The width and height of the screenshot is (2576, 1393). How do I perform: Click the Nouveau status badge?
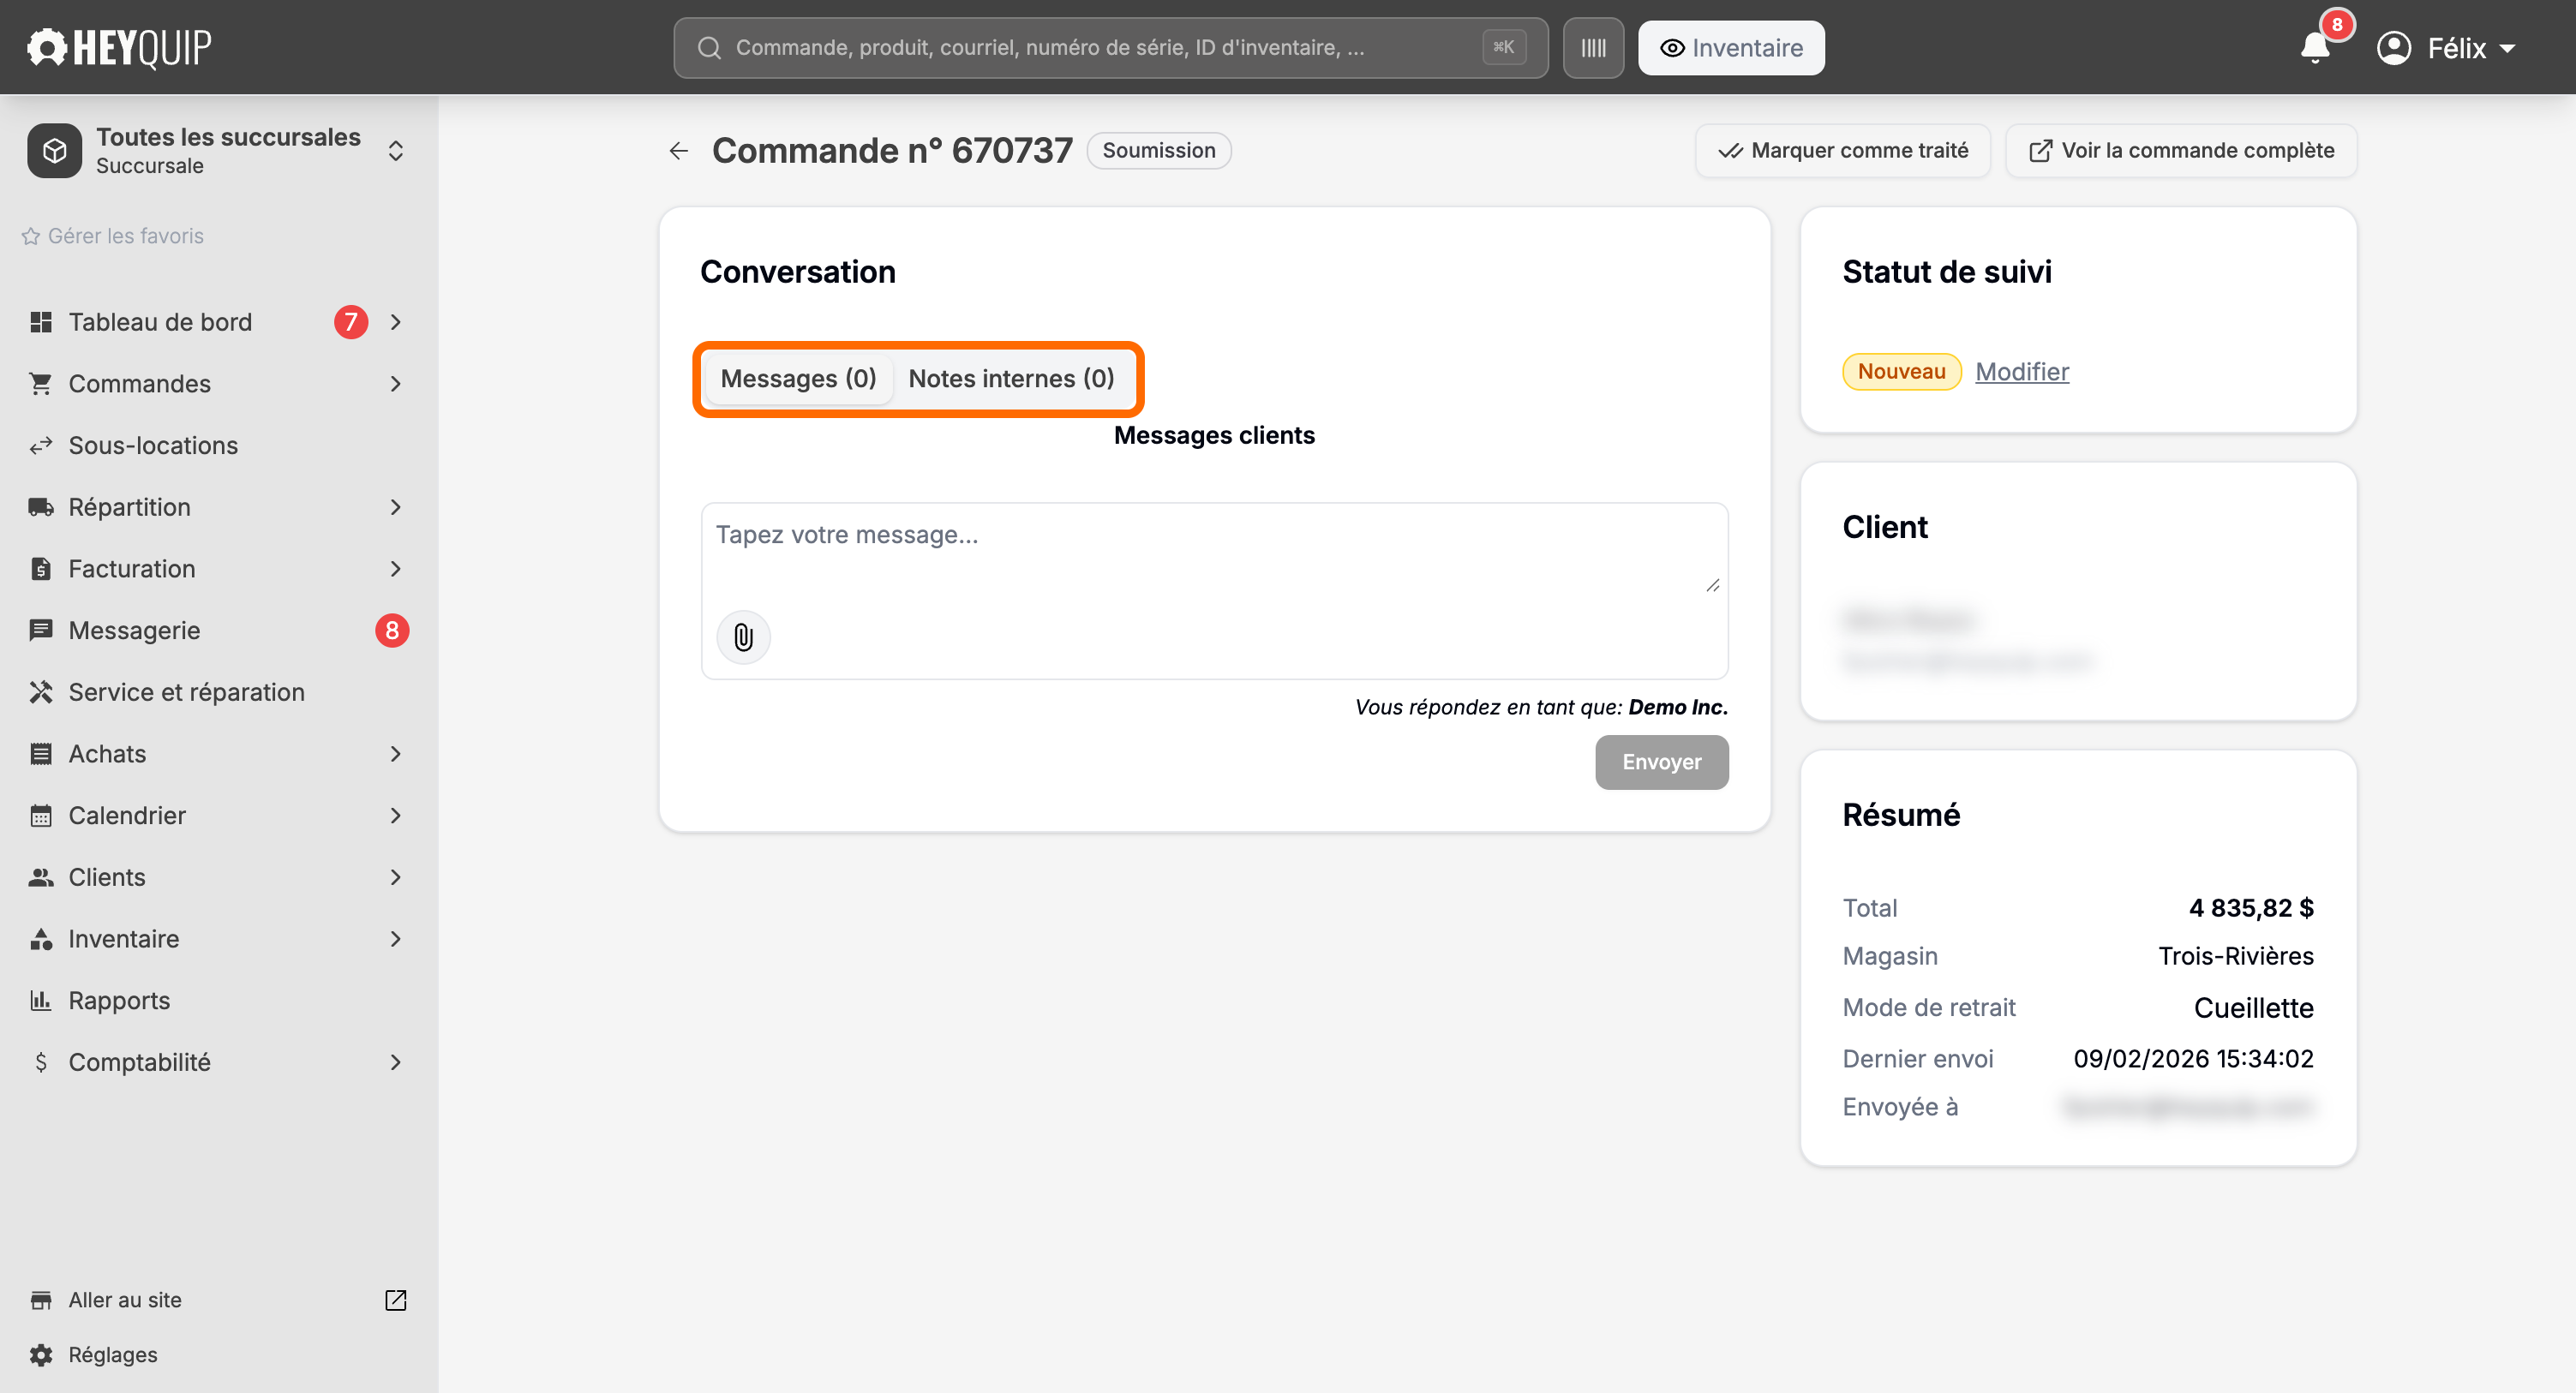tap(1901, 372)
